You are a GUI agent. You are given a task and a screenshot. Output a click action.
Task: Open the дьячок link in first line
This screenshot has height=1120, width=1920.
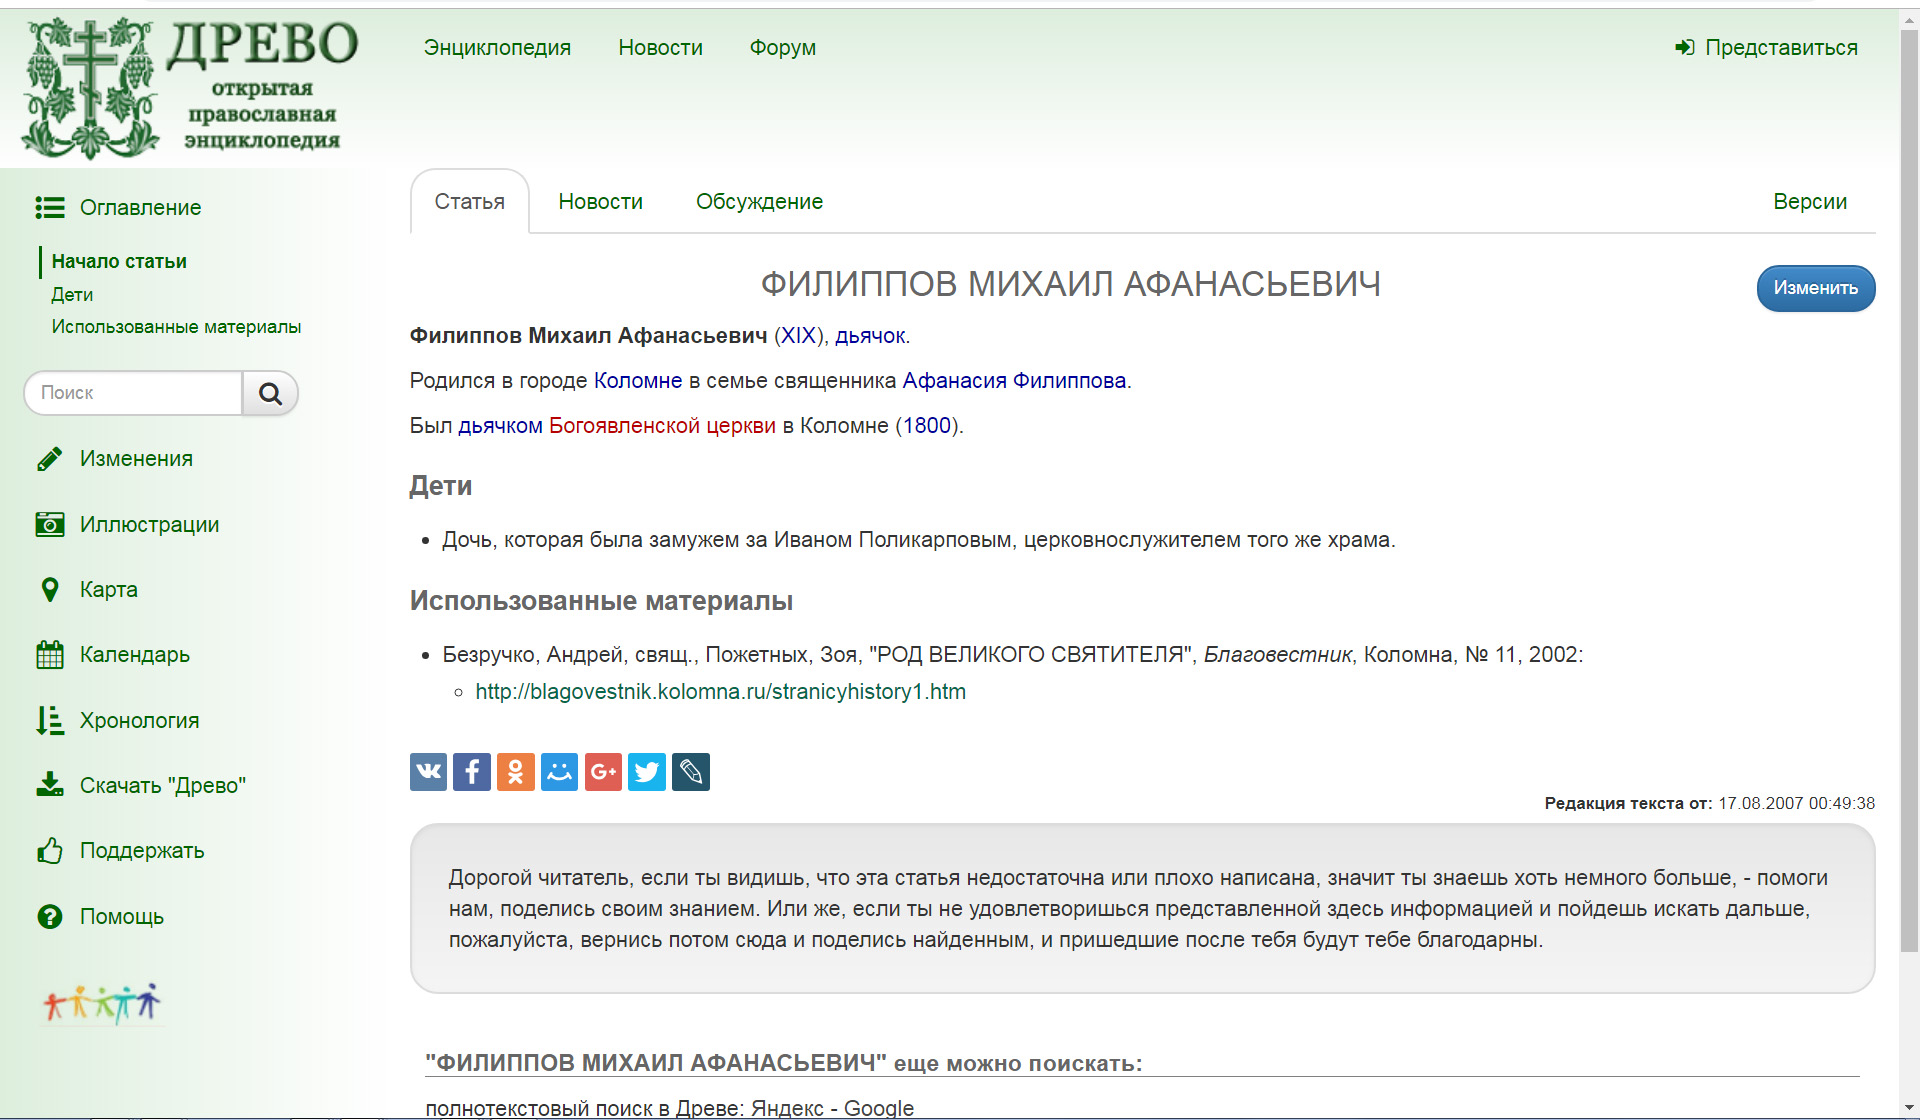[870, 336]
